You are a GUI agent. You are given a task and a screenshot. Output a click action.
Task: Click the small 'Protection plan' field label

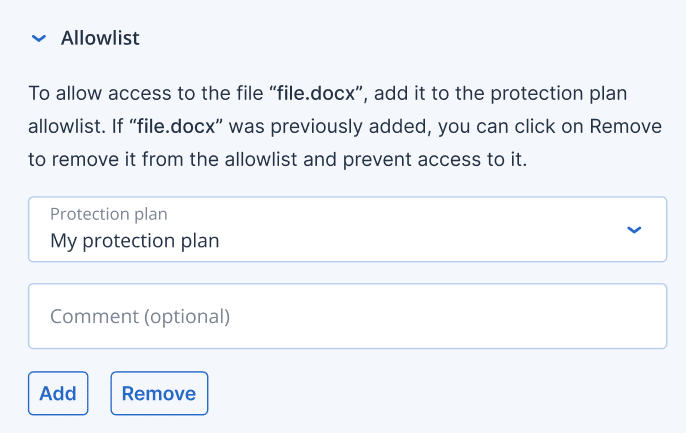coord(109,214)
